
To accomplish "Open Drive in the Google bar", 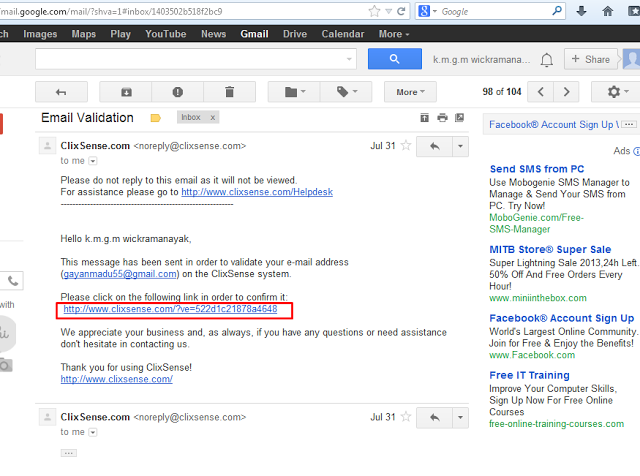I will click(x=295, y=34).
